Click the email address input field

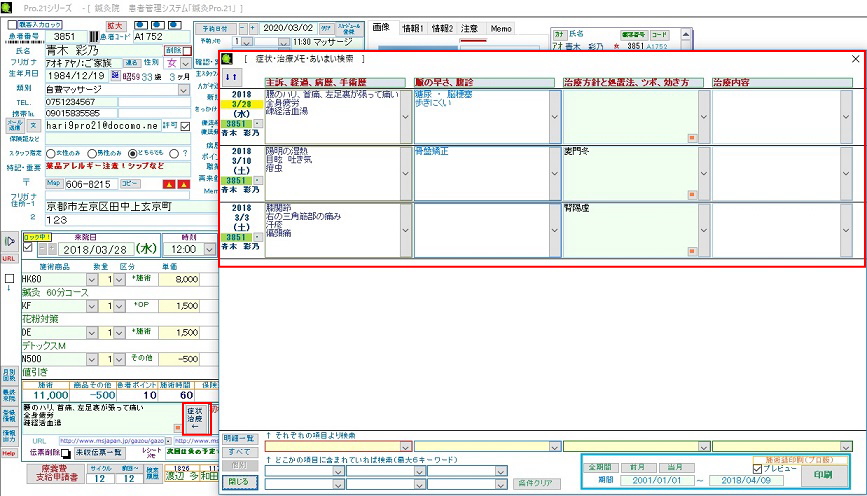coord(103,126)
